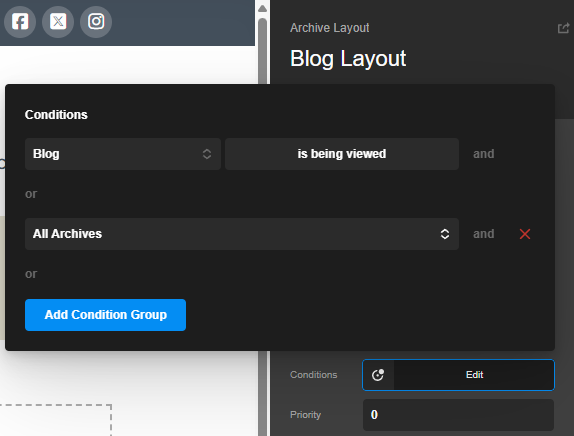Click the Add Condition Group button
Viewport: 574px width, 436px height.
click(105, 315)
